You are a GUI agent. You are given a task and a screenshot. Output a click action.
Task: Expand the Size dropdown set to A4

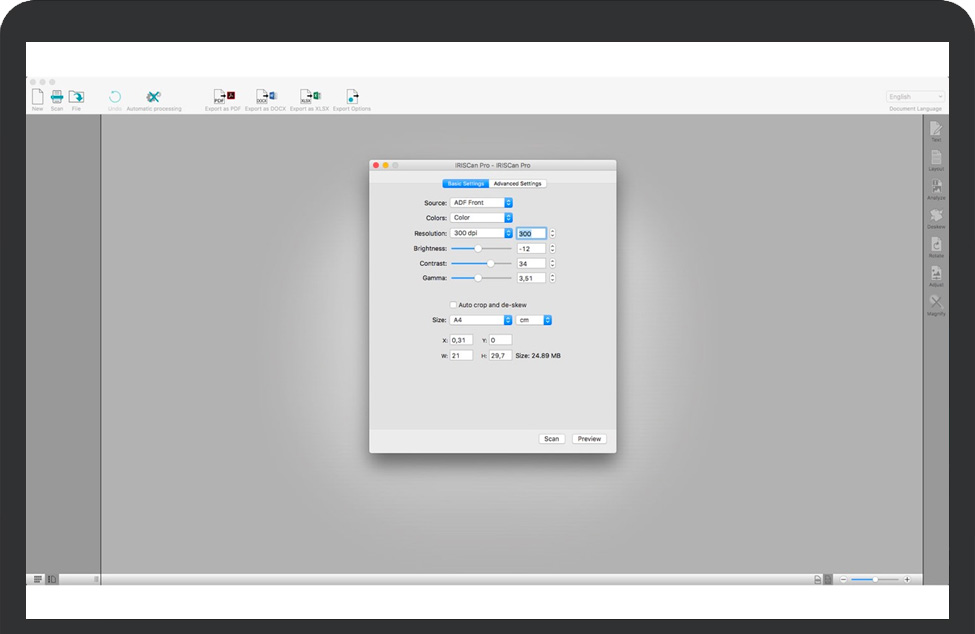point(481,320)
